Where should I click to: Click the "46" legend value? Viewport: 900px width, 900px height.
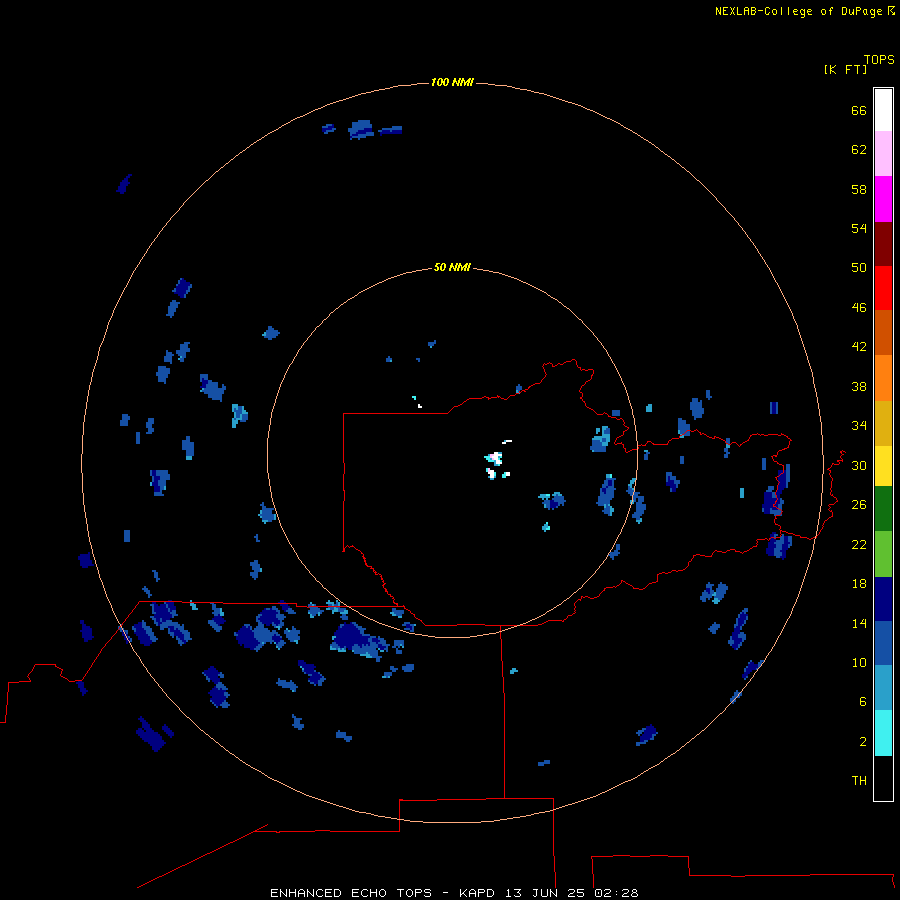click(859, 308)
